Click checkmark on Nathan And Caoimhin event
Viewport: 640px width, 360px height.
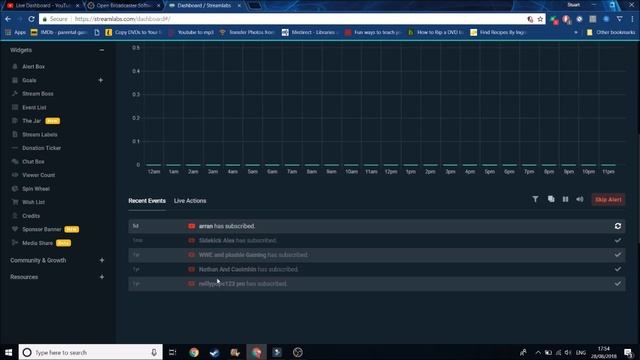(618, 269)
